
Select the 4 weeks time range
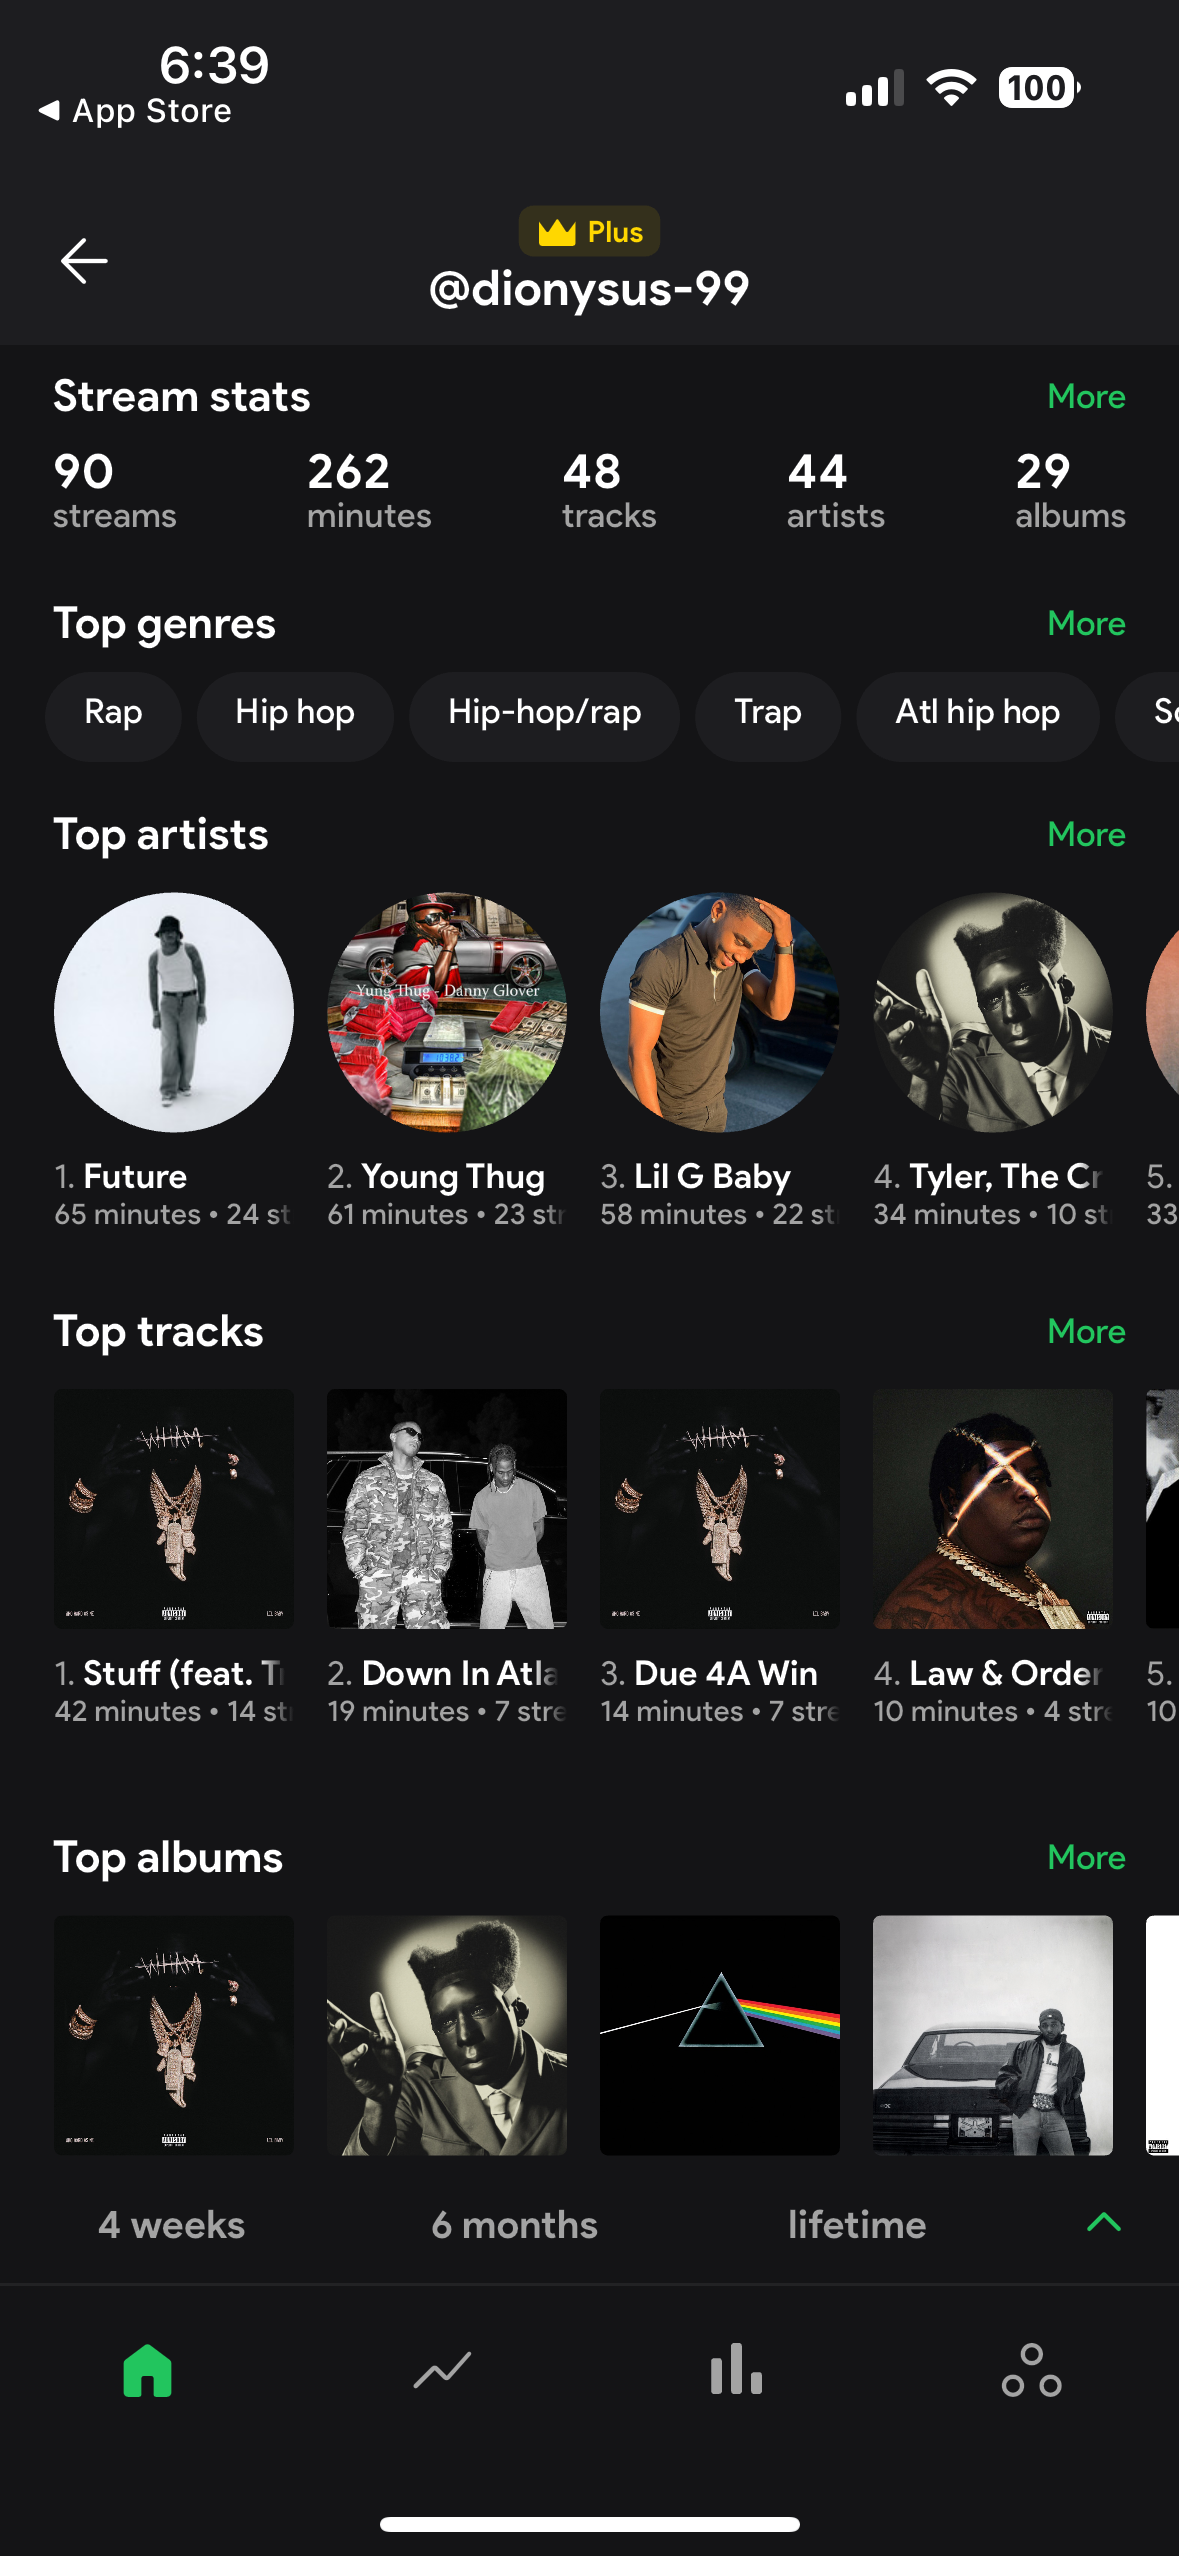point(172,2225)
